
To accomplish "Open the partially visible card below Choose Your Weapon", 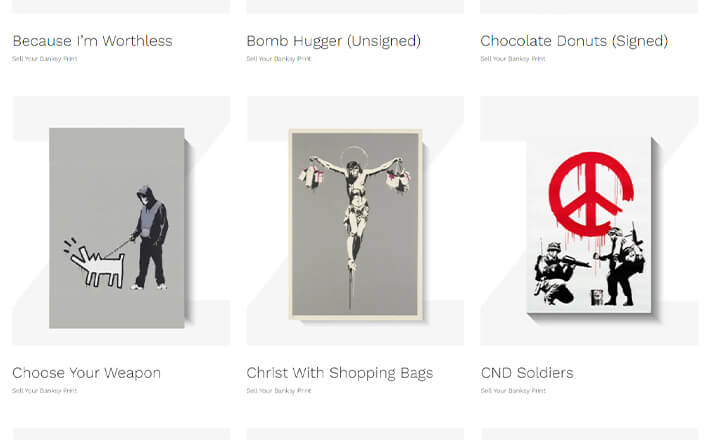I will pyautogui.click(x=121, y=434).
